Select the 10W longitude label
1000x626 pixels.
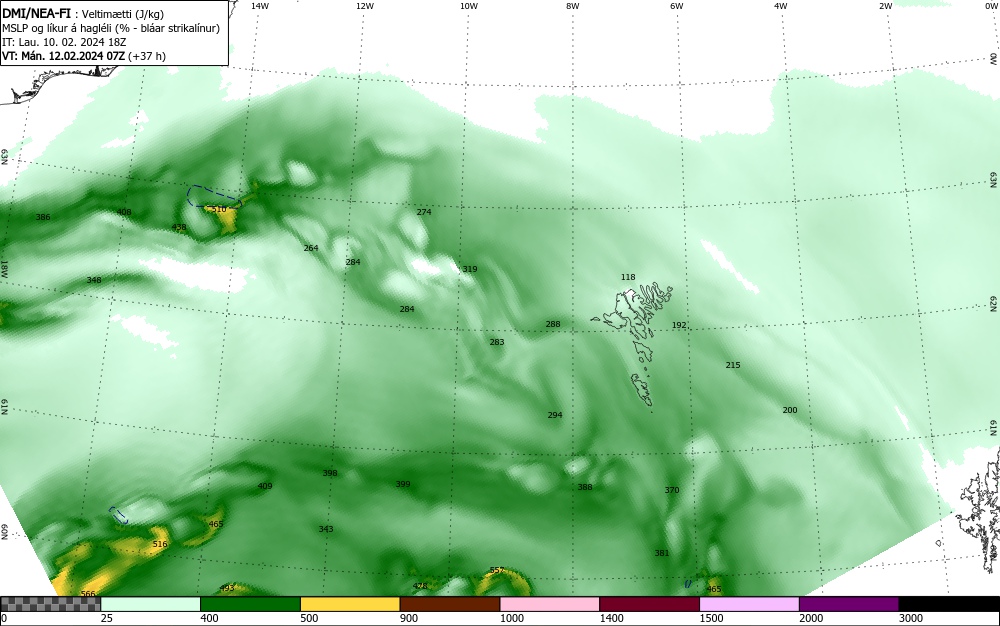tap(469, 6)
